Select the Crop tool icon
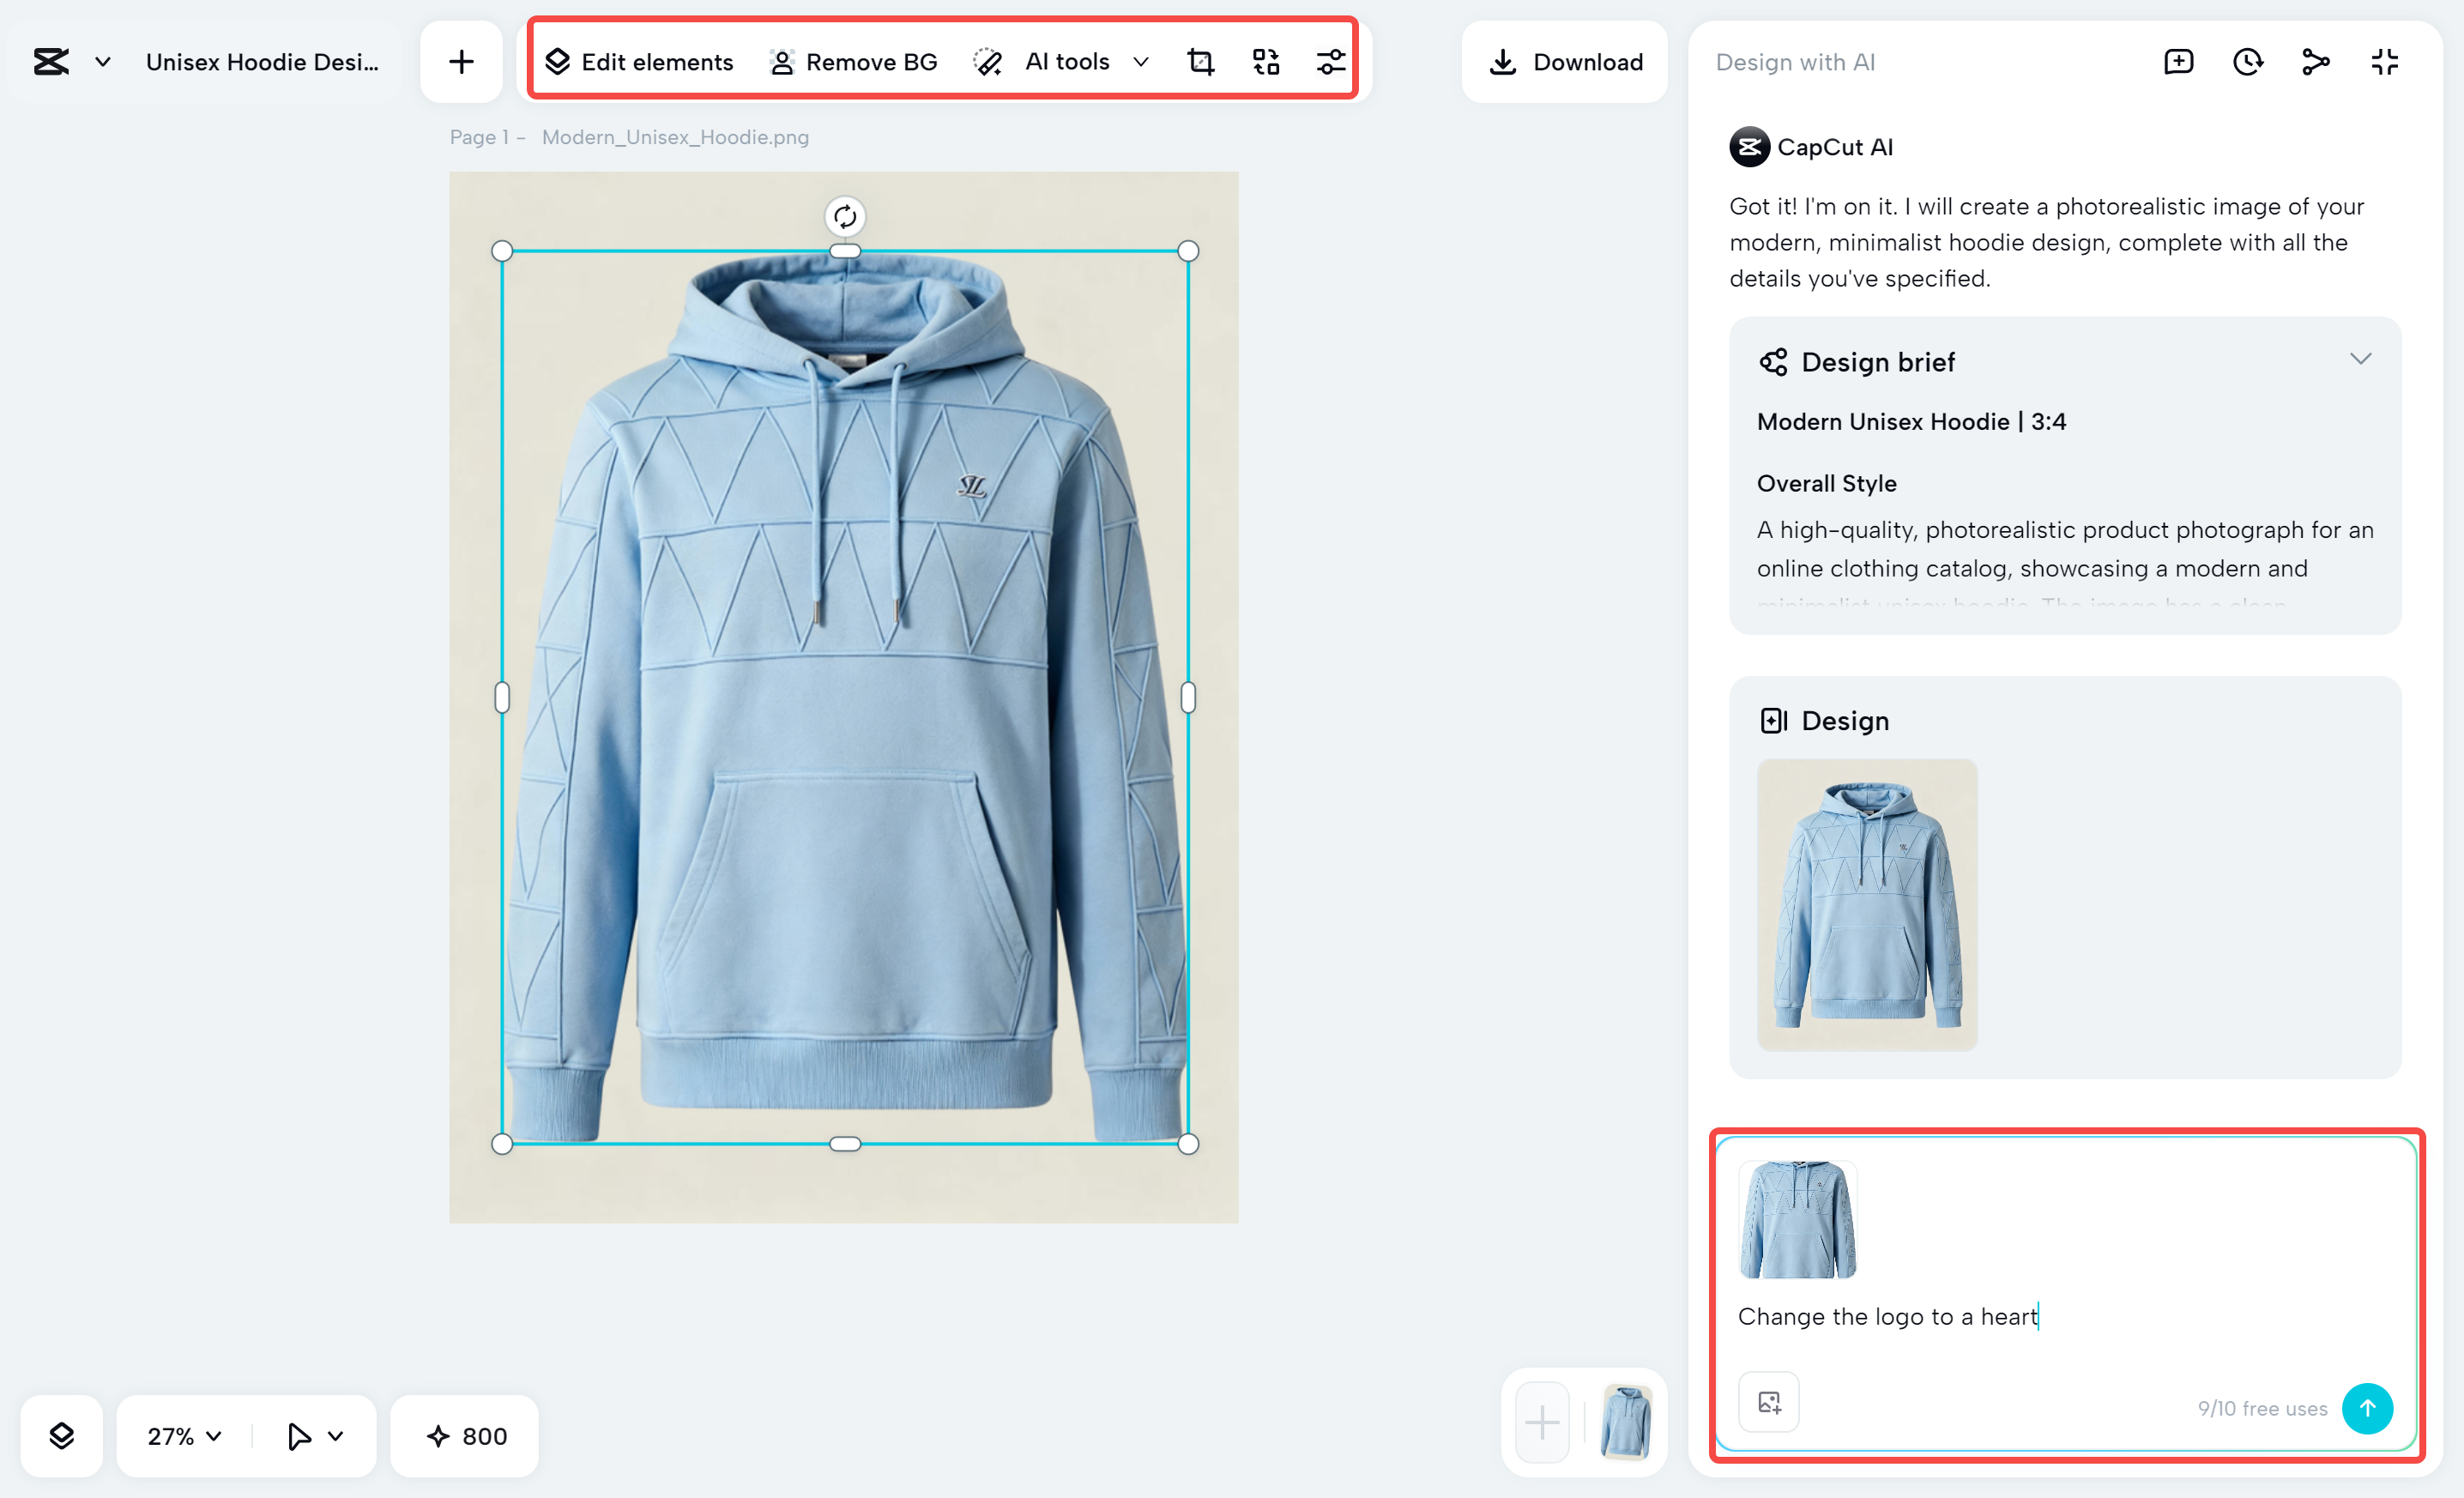This screenshot has height=1498, width=2464. click(x=1199, y=61)
